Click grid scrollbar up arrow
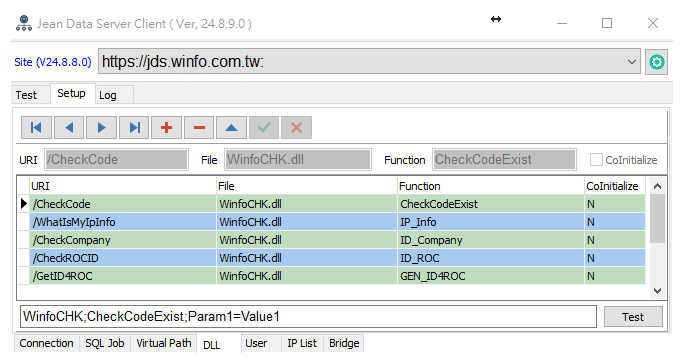The image size is (687, 362). tap(657, 186)
